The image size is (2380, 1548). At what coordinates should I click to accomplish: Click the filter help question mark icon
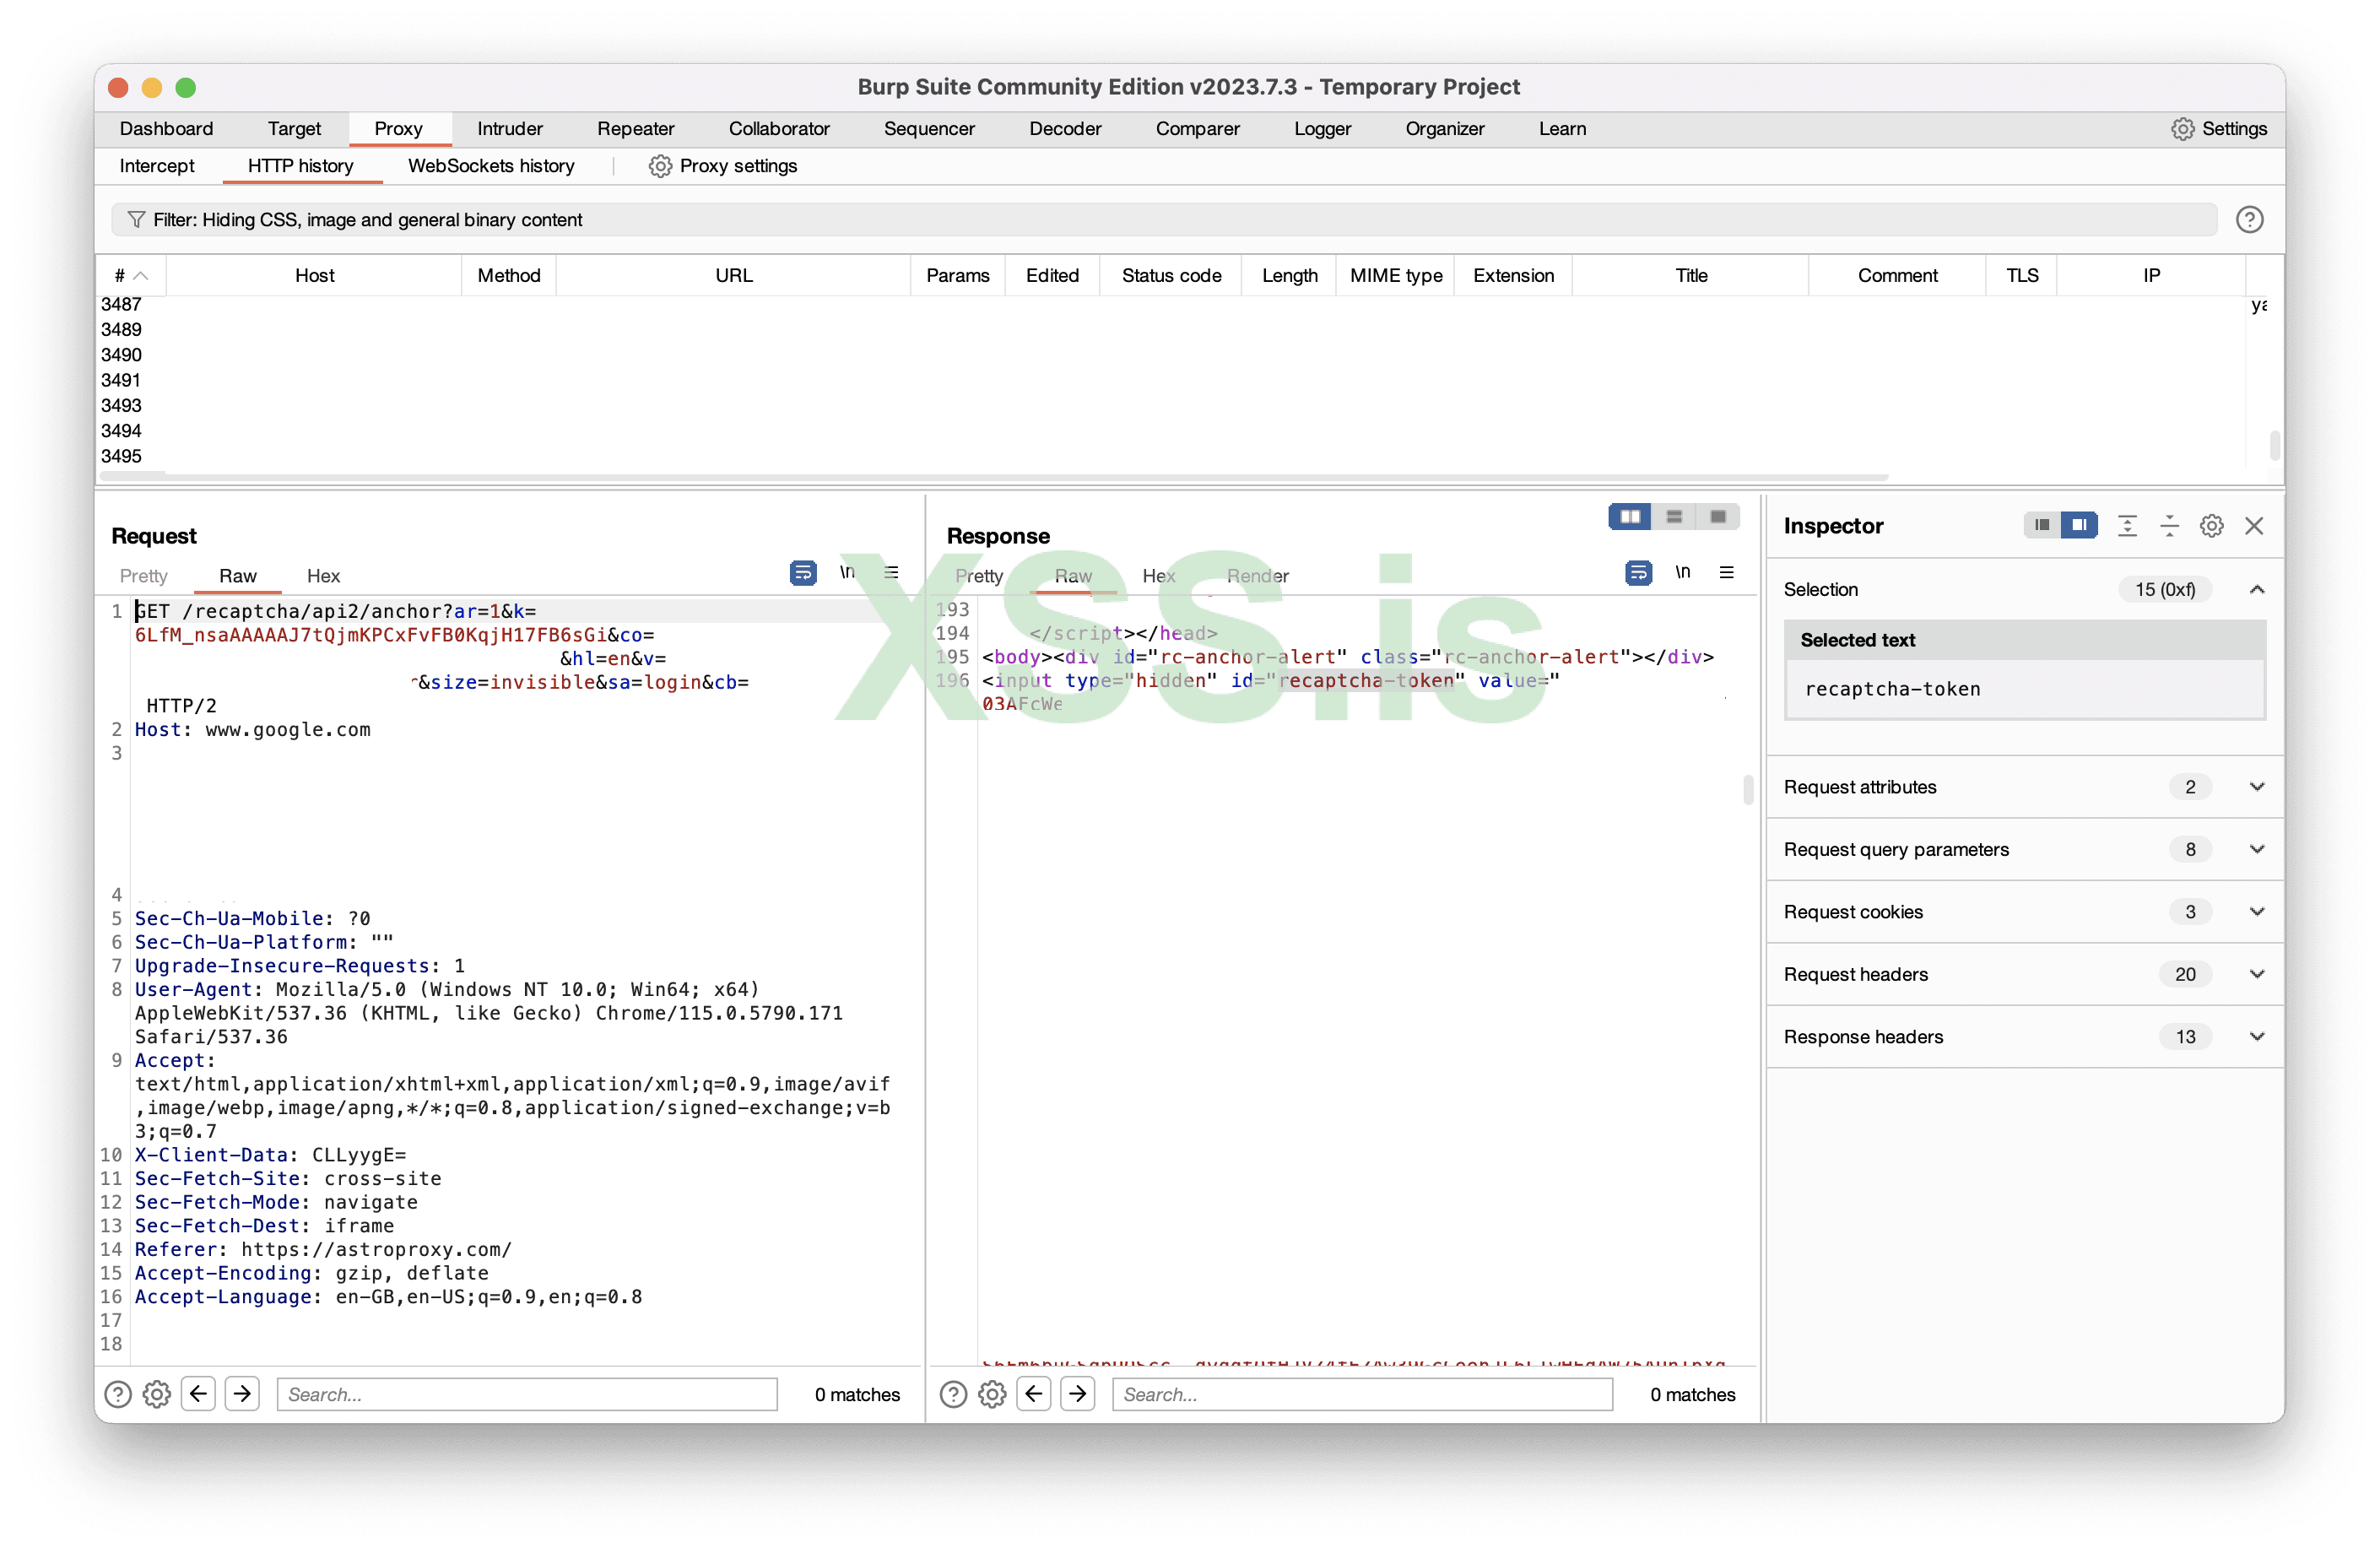tap(2249, 219)
